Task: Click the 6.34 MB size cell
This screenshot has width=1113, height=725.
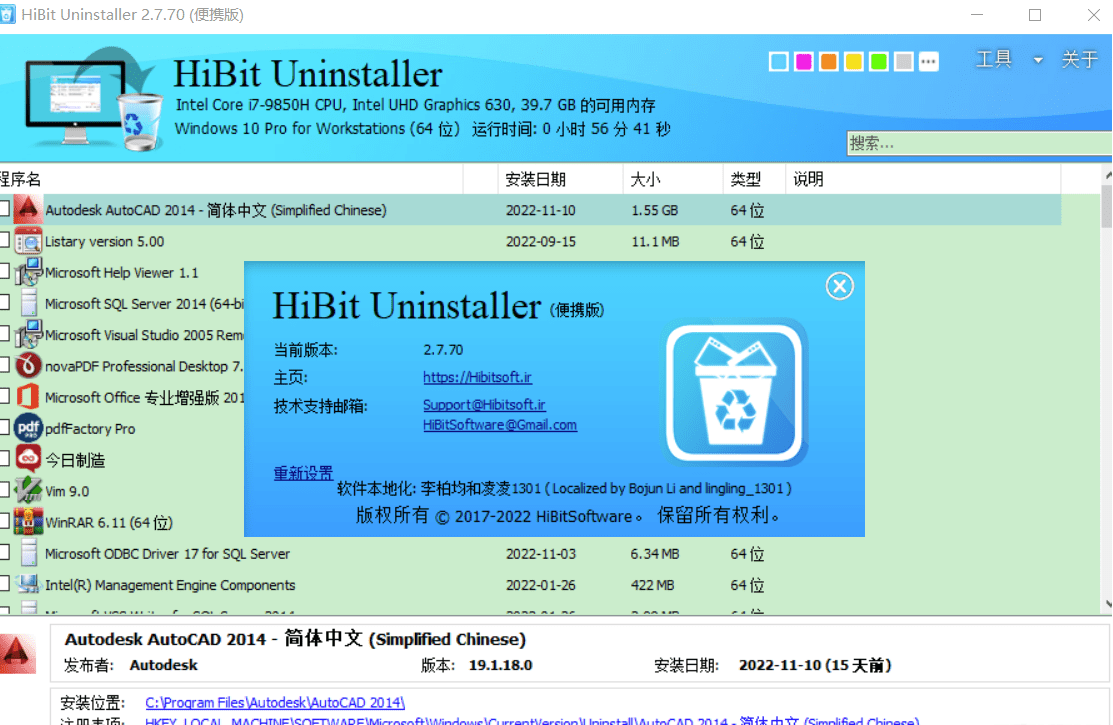Action: click(x=654, y=554)
